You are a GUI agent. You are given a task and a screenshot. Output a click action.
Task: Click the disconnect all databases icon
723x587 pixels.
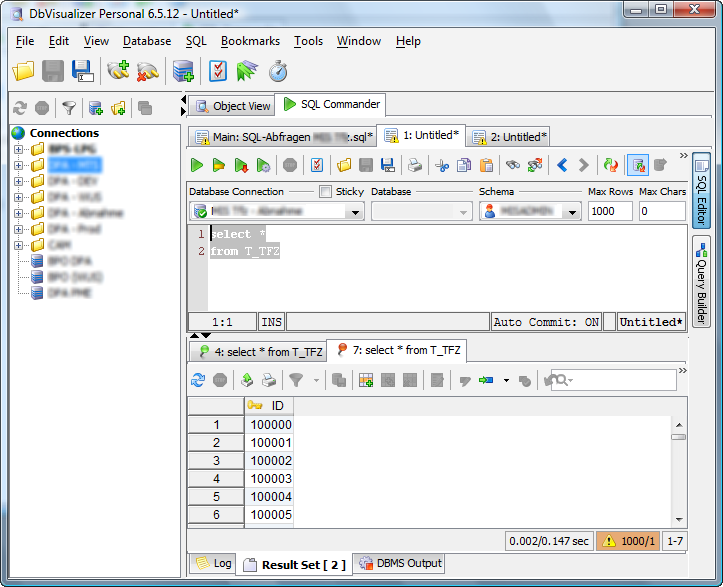click(148, 71)
